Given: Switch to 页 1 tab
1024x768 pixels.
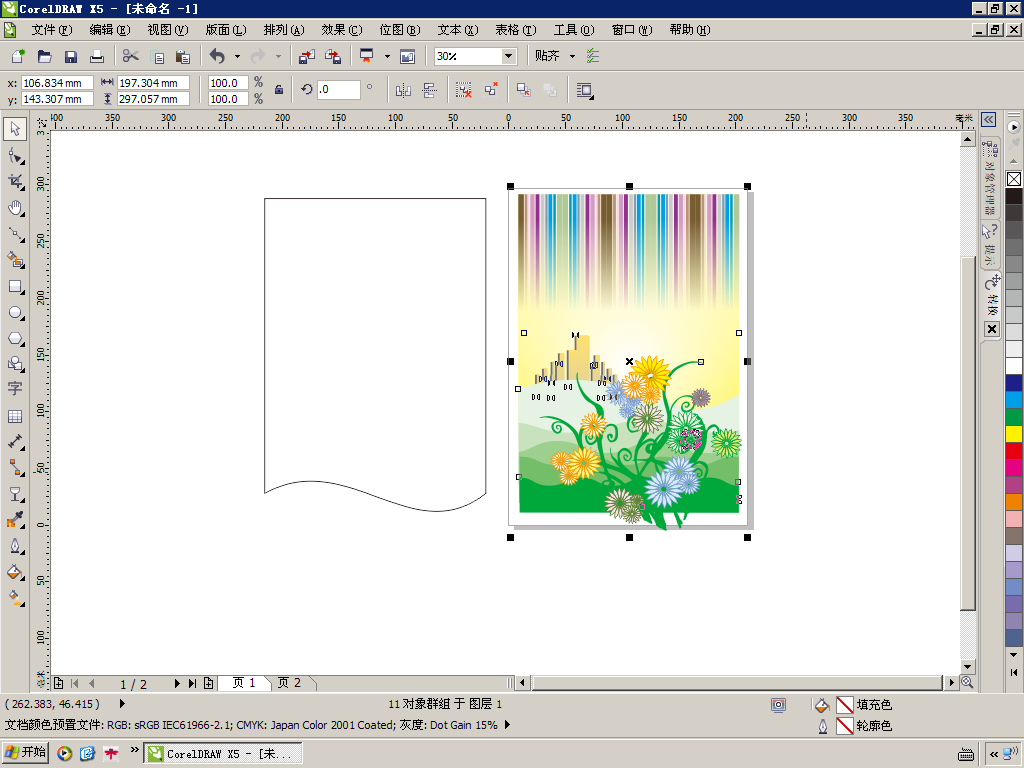Looking at the screenshot, I should pyautogui.click(x=244, y=683).
